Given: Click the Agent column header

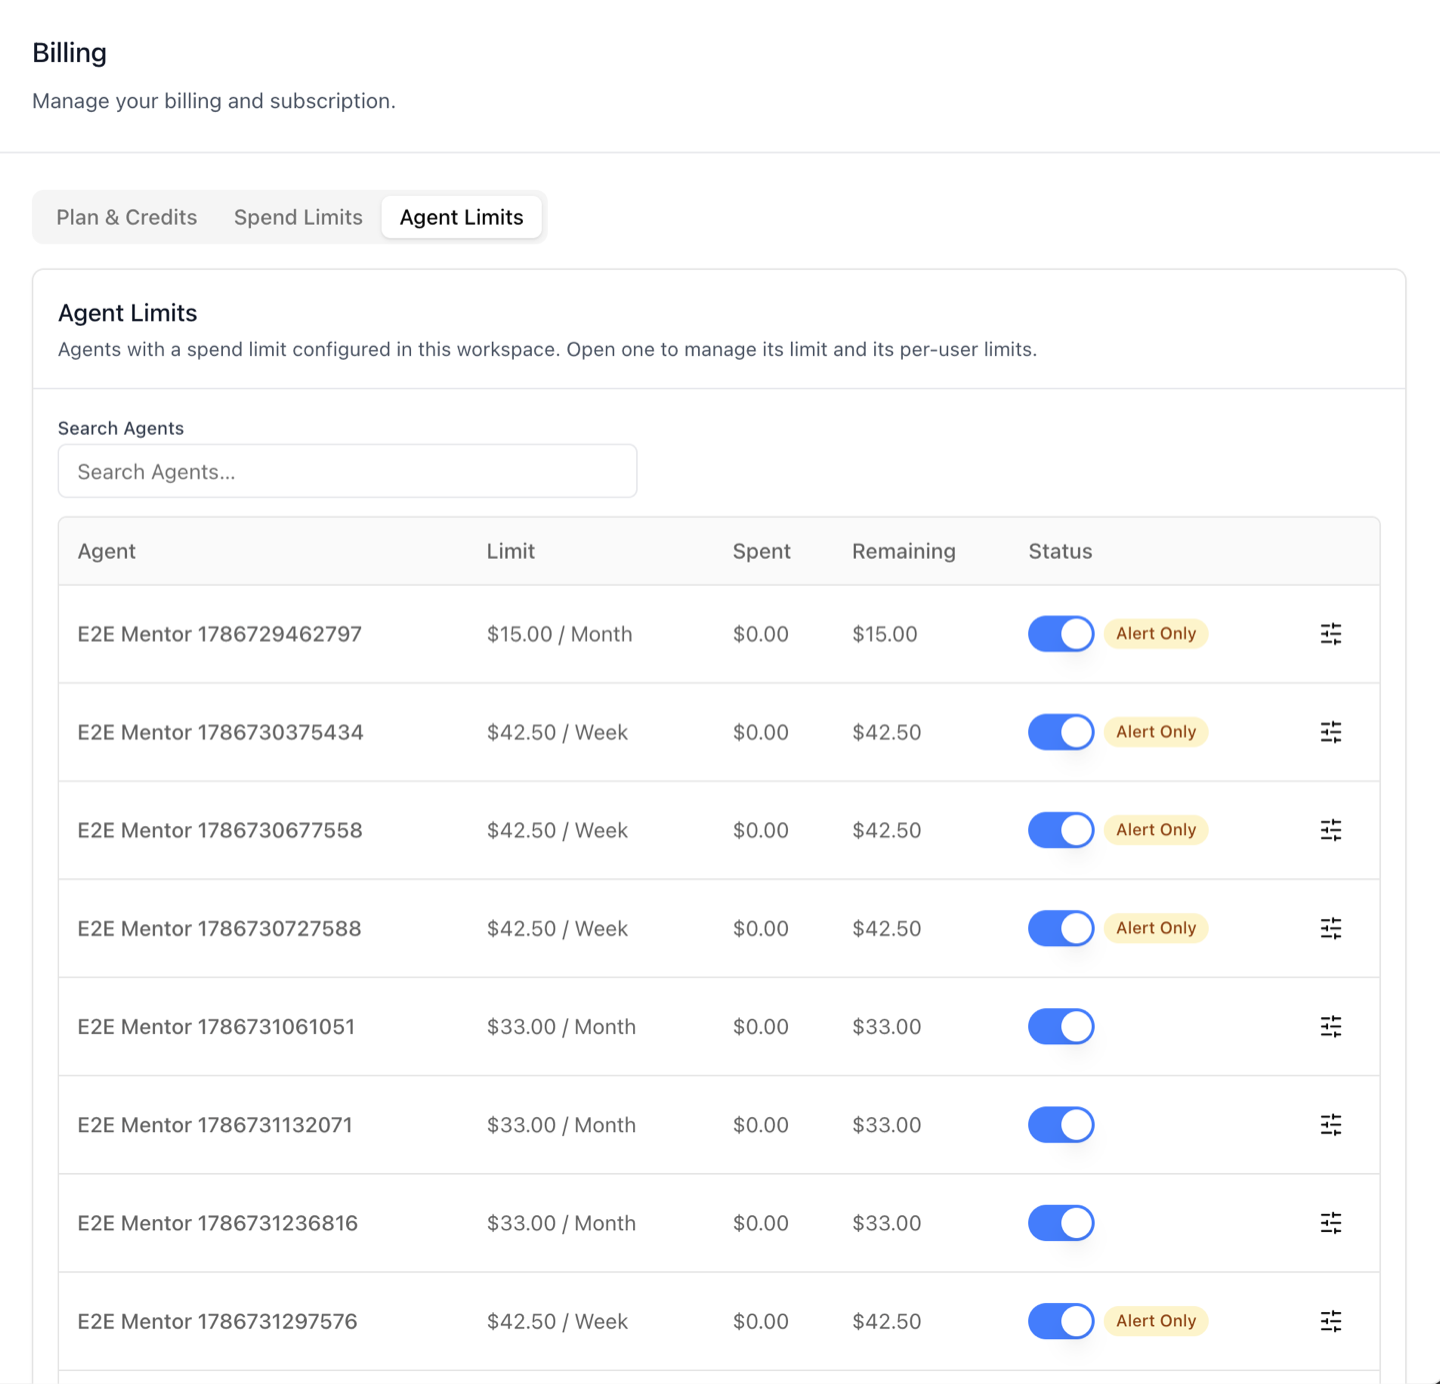Looking at the screenshot, I should (x=107, y=551).
